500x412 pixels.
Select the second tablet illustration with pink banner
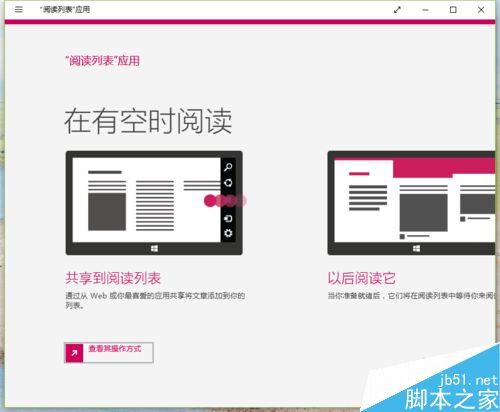411,203
